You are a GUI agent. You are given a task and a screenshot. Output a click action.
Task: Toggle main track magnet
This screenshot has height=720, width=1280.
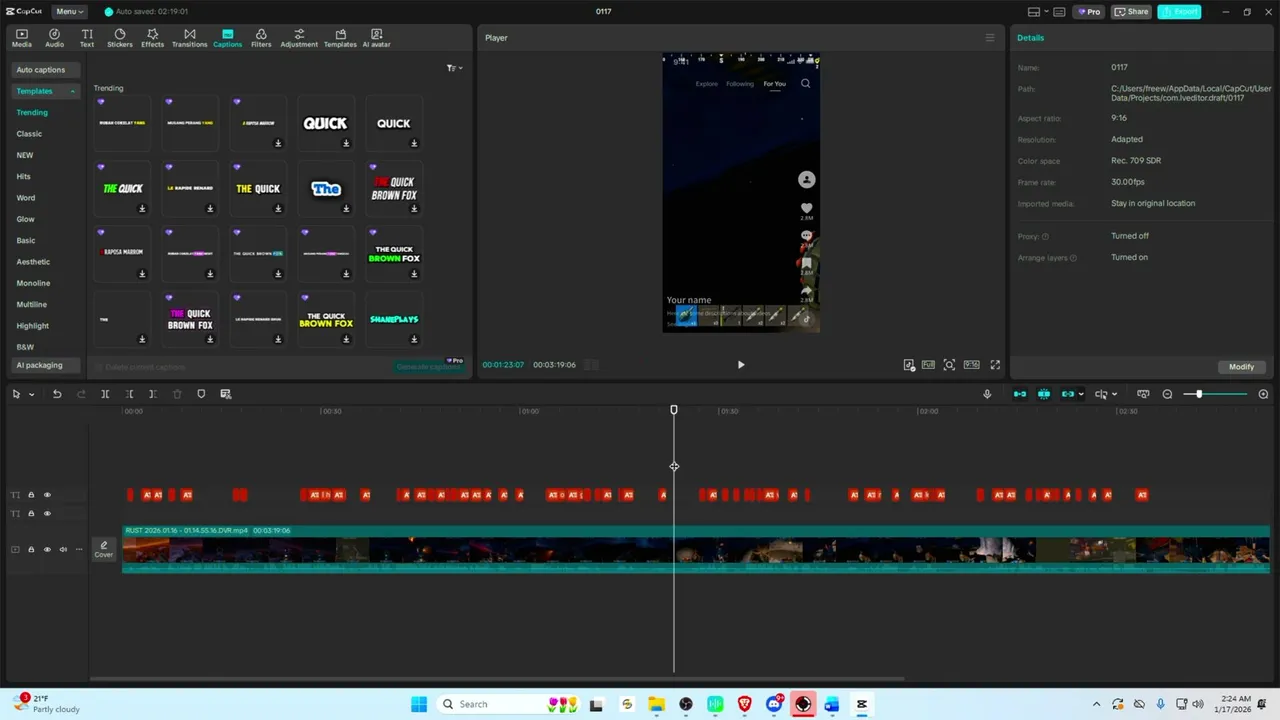[1020, 394]
